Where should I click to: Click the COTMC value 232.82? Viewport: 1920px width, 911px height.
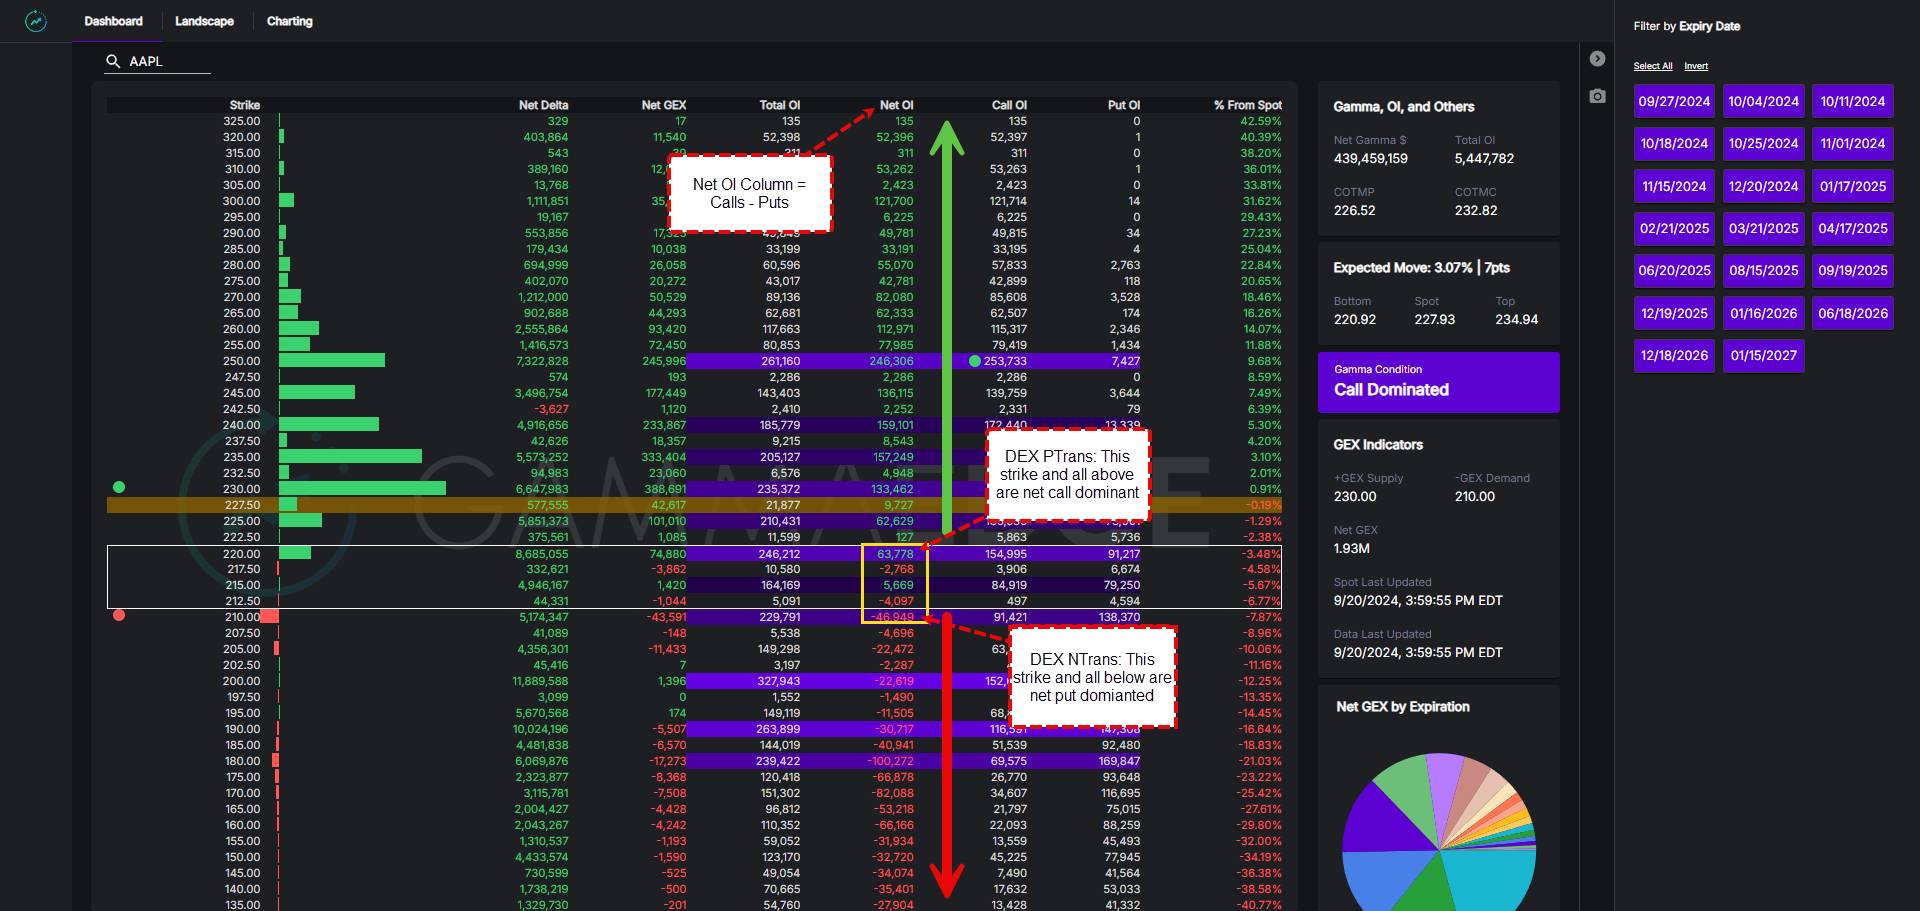tap(1476, 210)
